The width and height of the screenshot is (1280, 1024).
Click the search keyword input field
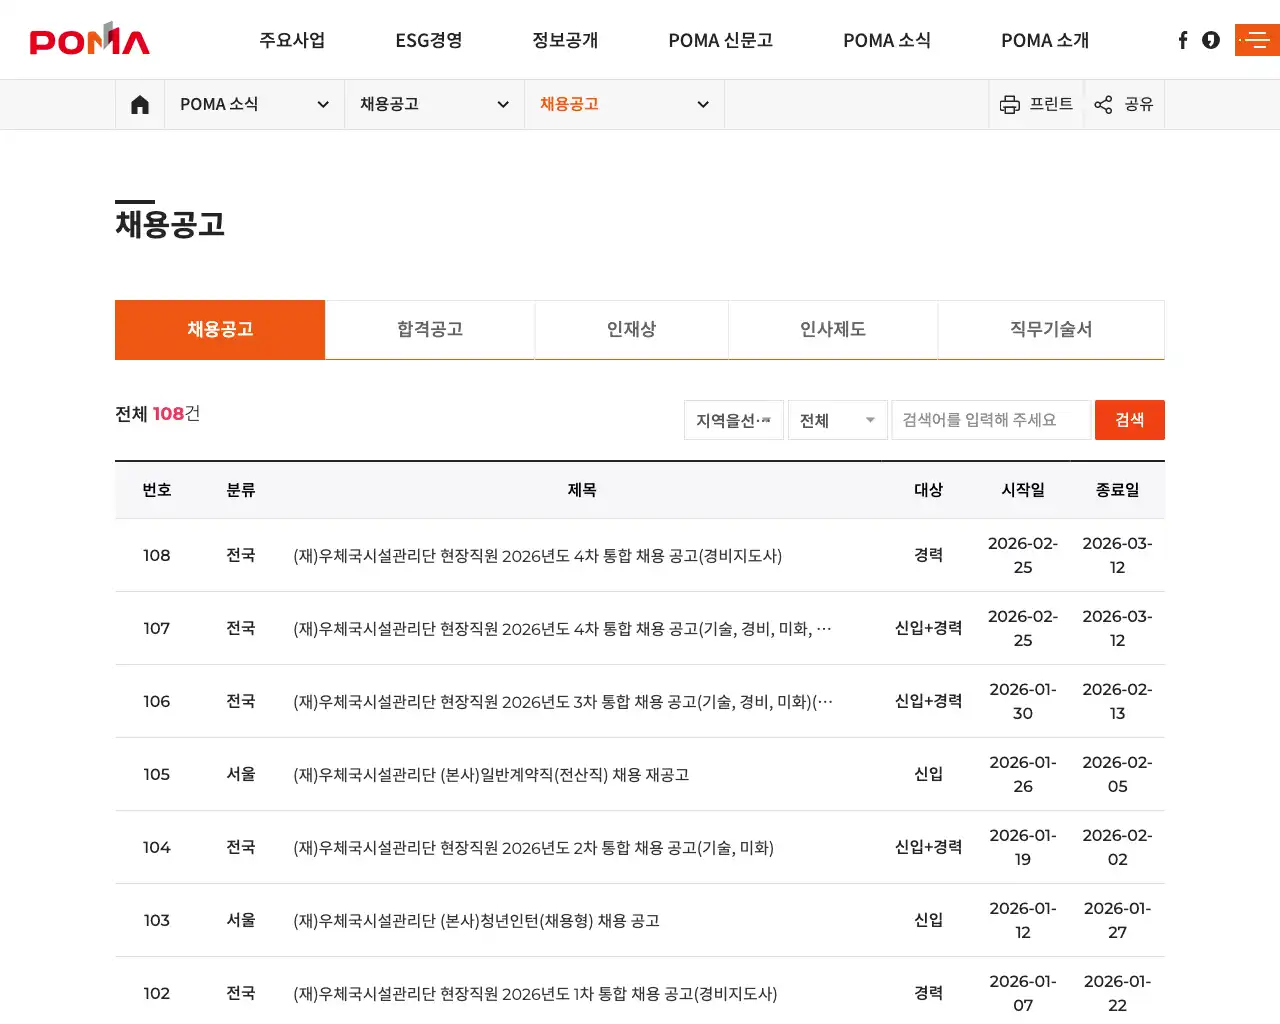[x=991, y=420]
